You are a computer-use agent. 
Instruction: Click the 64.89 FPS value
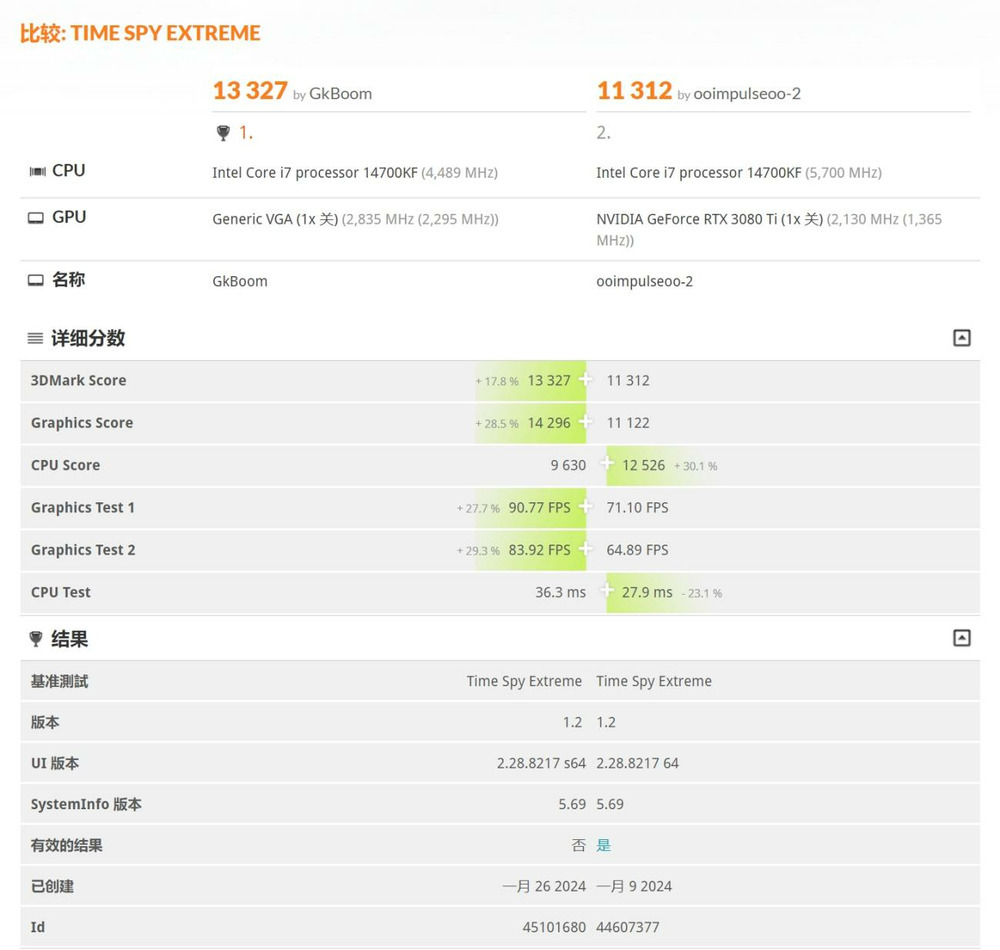pyautogui.click(x=637, y=550)
